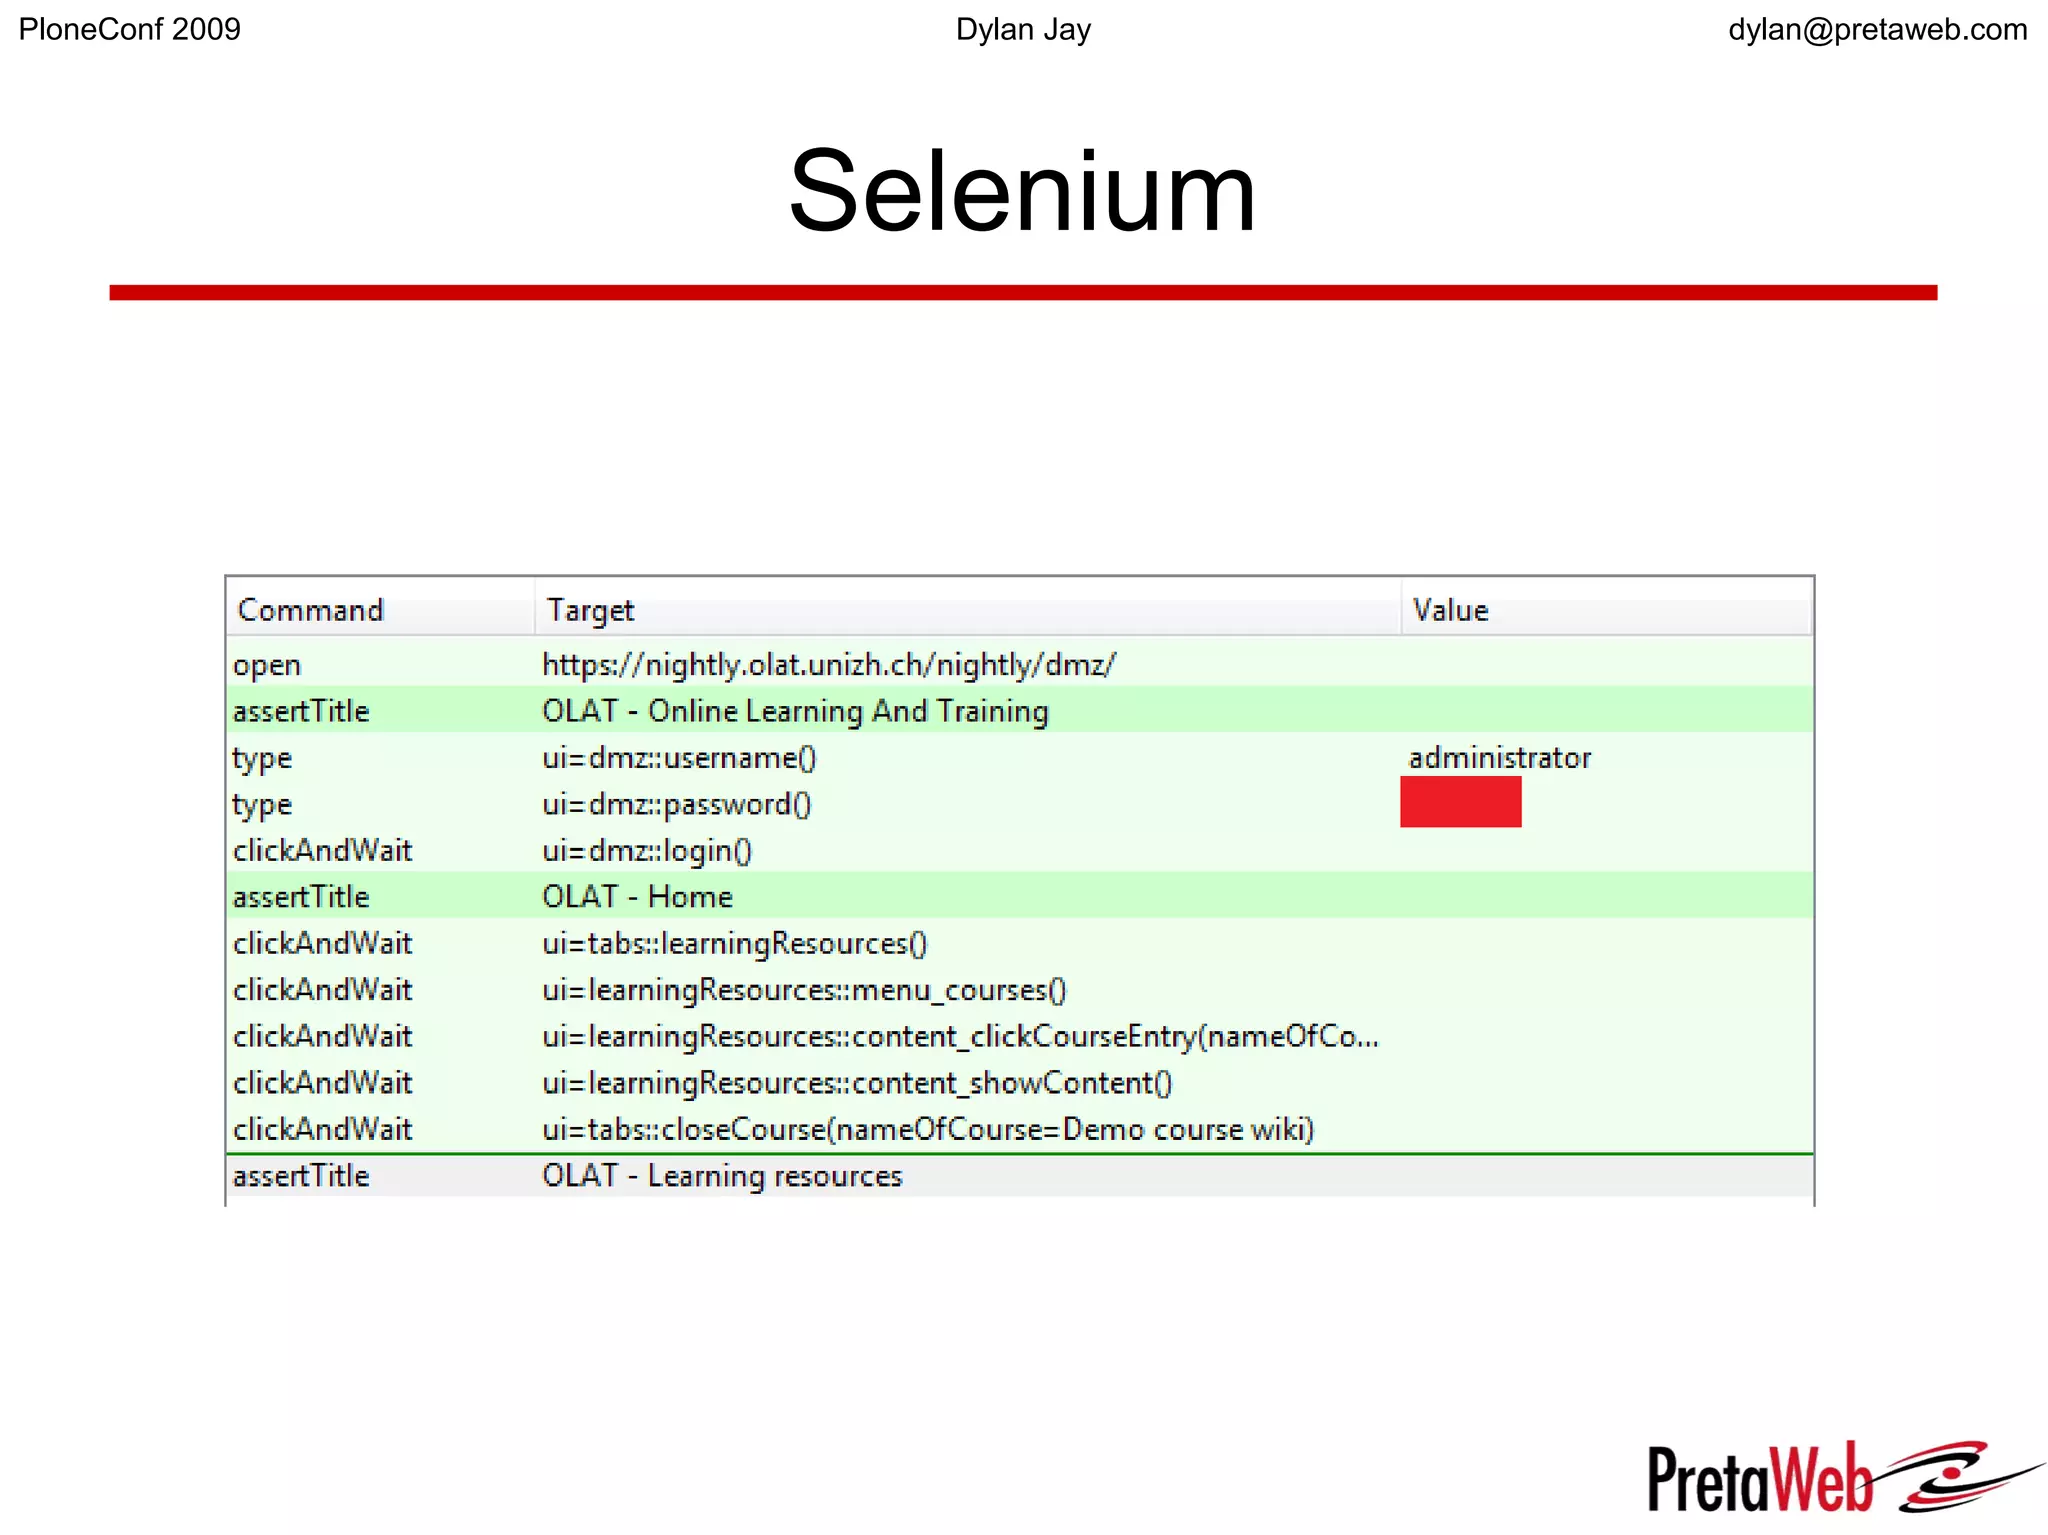2048x1535 pixels.
Task: Select the OLAT - Learning resources assertTitle row
Action: (722, 1176)
